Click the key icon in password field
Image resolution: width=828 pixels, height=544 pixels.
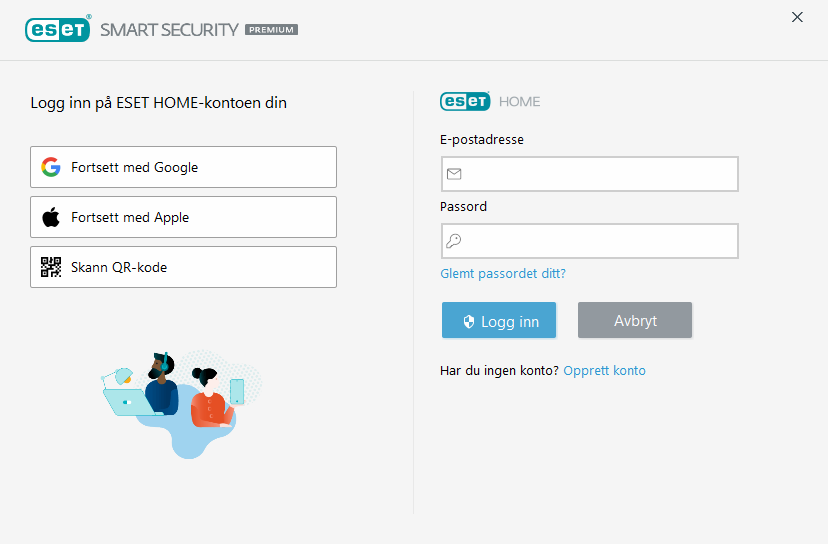(454, 241)
